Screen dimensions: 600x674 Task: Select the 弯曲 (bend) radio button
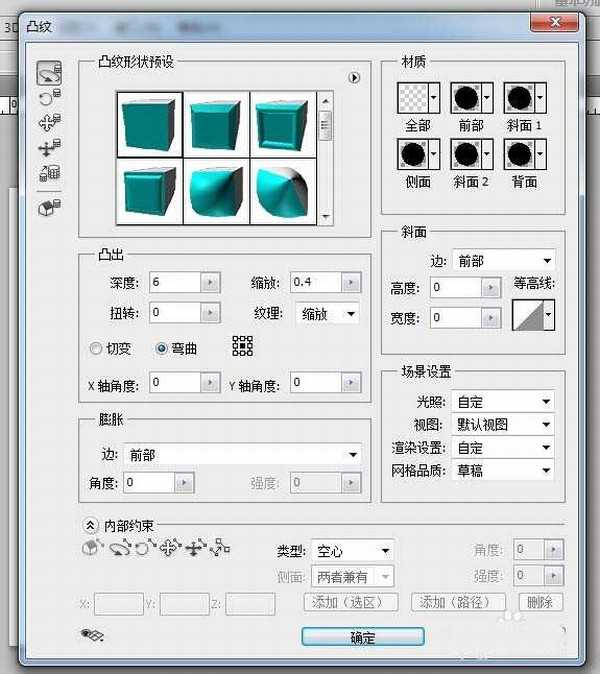pyautogui.click(x=163, y=349)
